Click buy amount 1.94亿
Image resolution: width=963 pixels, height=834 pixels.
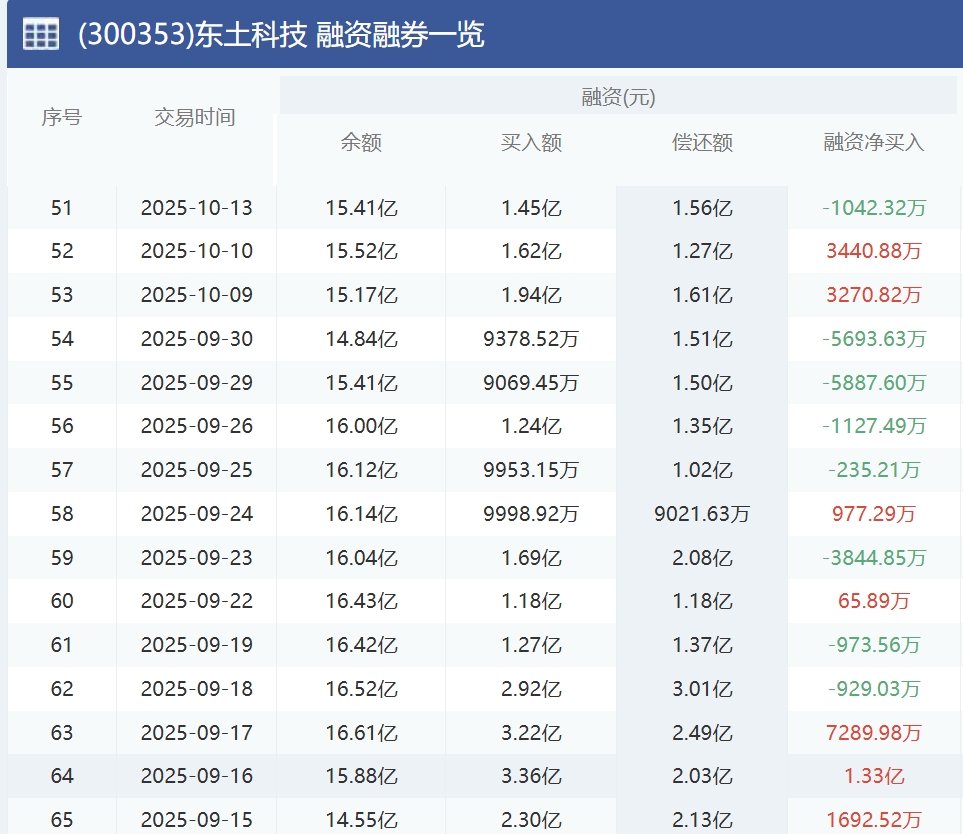(531, 295)
